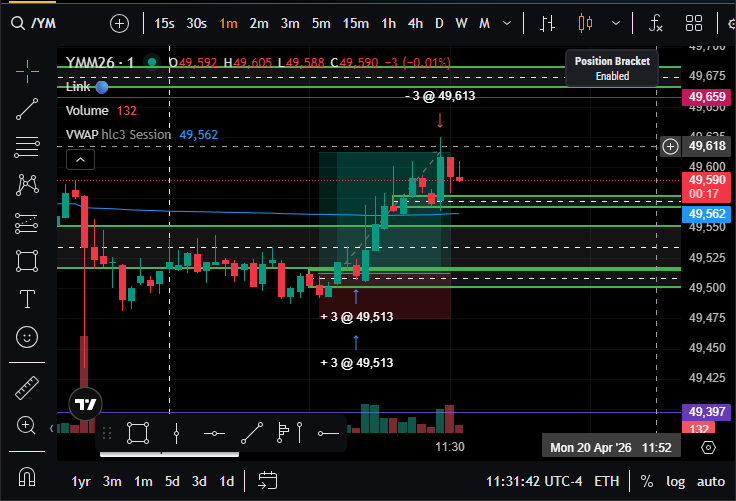Click the TradingView logo badge
The width and height of the screenshot is (736, 501).
pyautogui.click(x=85, y=404)
